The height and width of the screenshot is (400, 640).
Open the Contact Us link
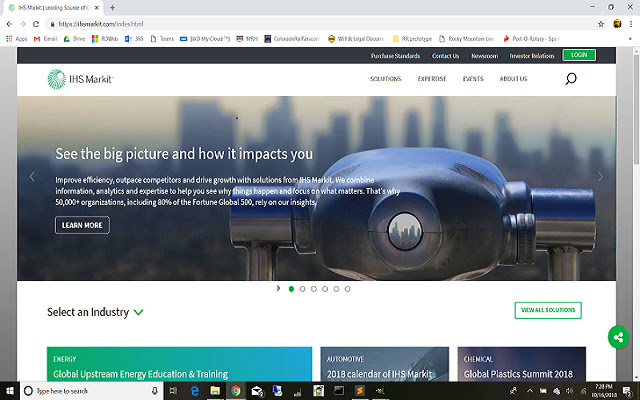click(445, 56)
